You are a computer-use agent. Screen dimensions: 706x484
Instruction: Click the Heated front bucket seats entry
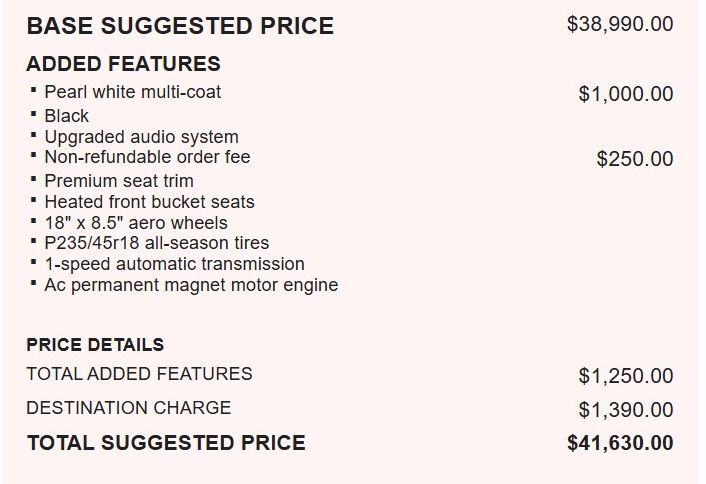(x=149, y=202)
